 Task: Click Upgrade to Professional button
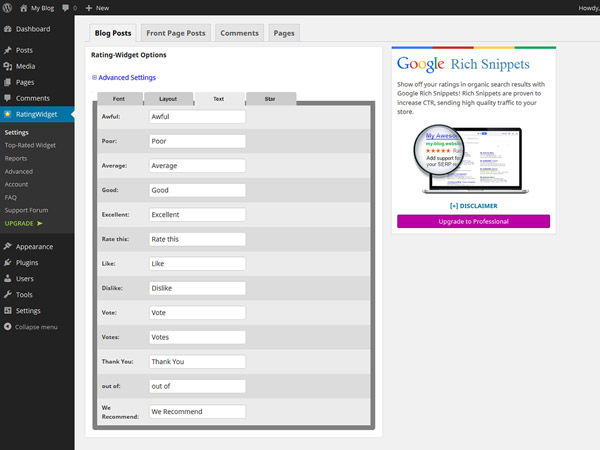(473, 221)
